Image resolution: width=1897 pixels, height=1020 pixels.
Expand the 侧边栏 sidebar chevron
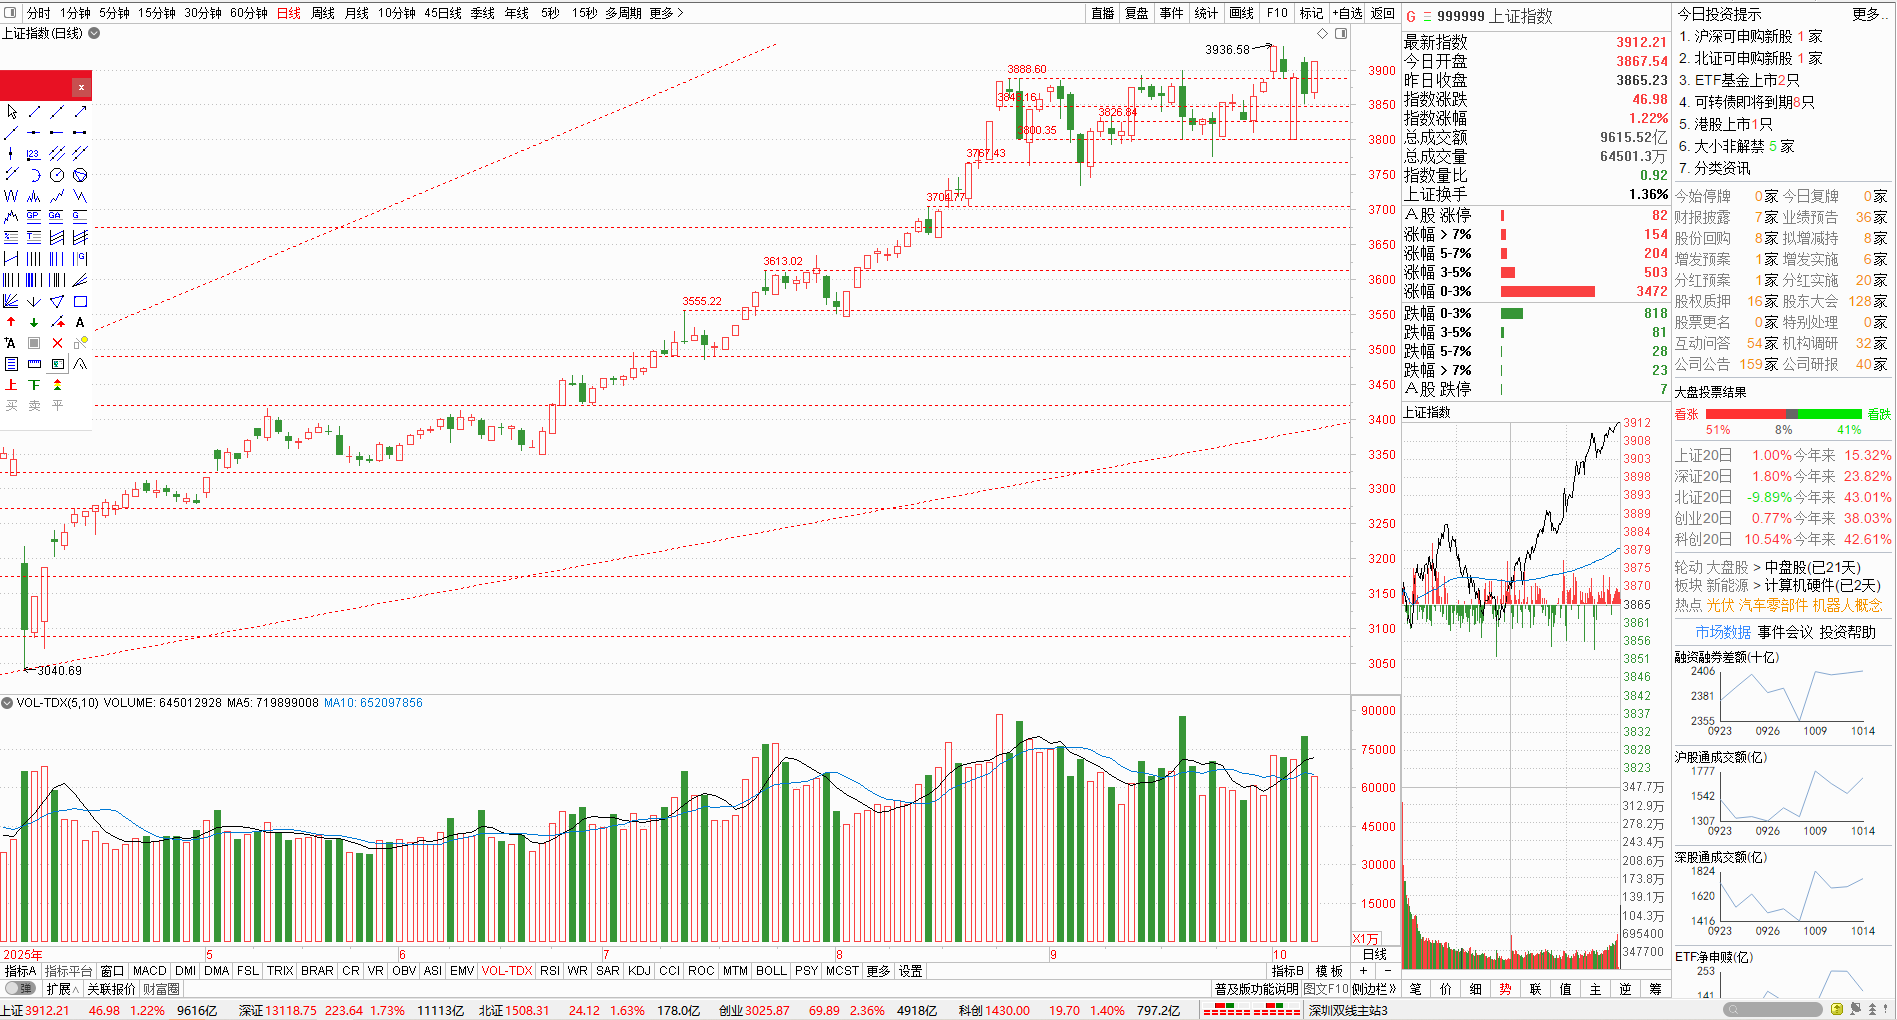click(1374, 989)
